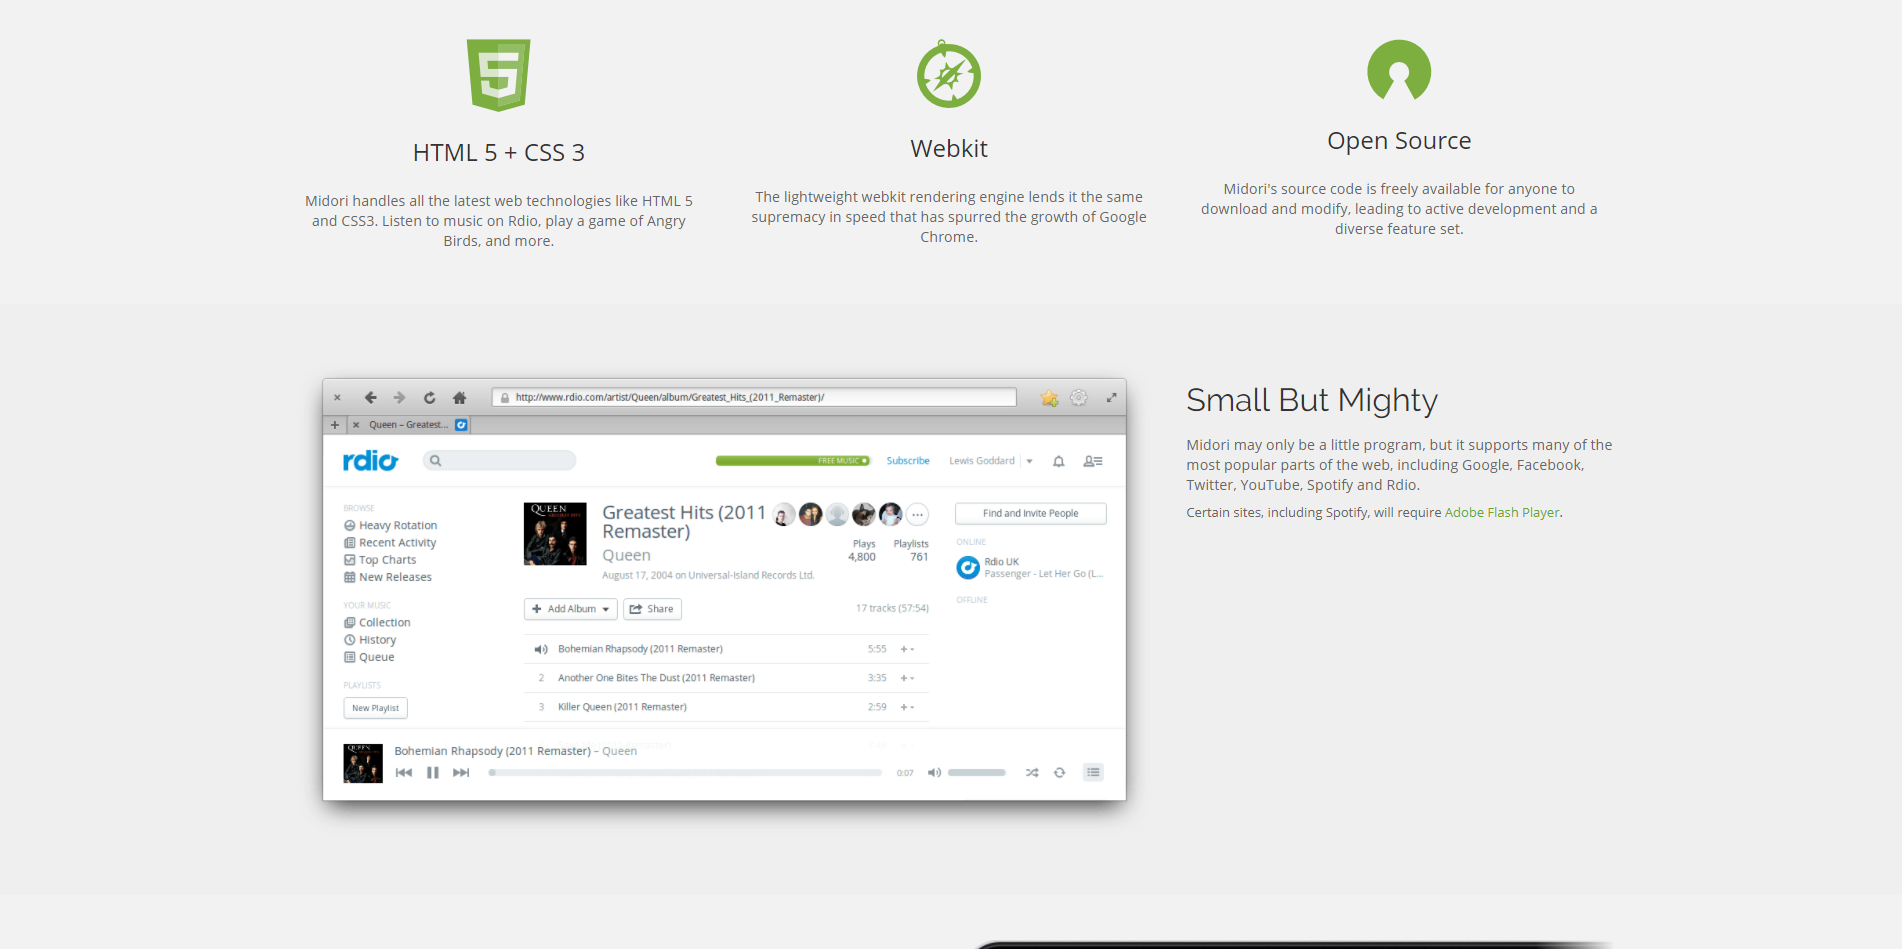Click the rdio search field

click(x=499, y=460)
